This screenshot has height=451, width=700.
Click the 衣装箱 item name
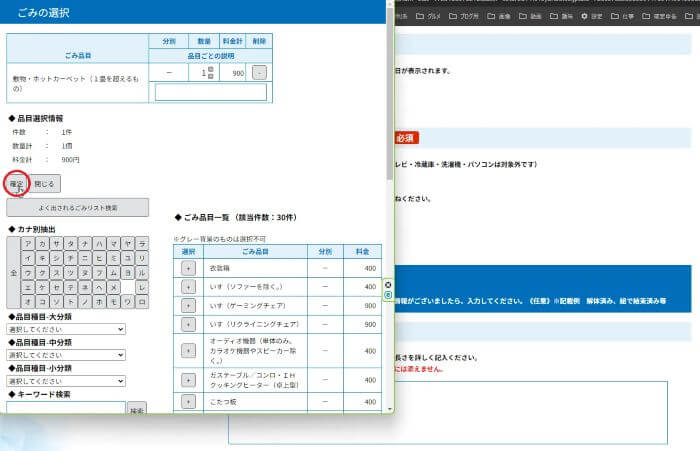(220, 268)
